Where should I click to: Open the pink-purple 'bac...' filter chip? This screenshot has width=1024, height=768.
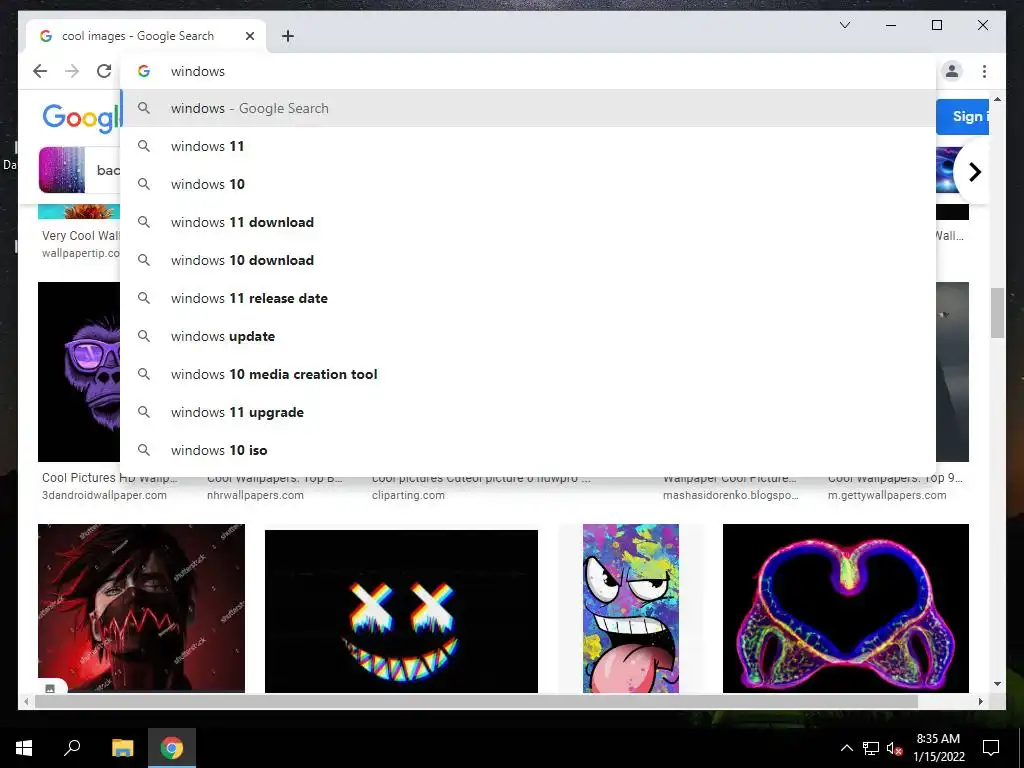click(79, 170)
